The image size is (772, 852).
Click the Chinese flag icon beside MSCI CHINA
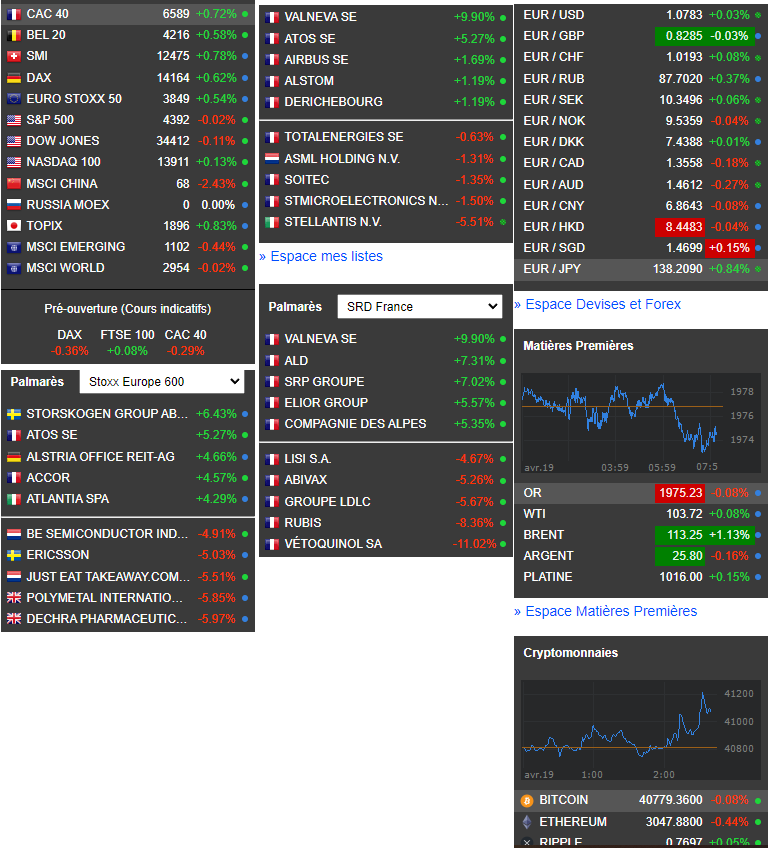click(14, 184)
